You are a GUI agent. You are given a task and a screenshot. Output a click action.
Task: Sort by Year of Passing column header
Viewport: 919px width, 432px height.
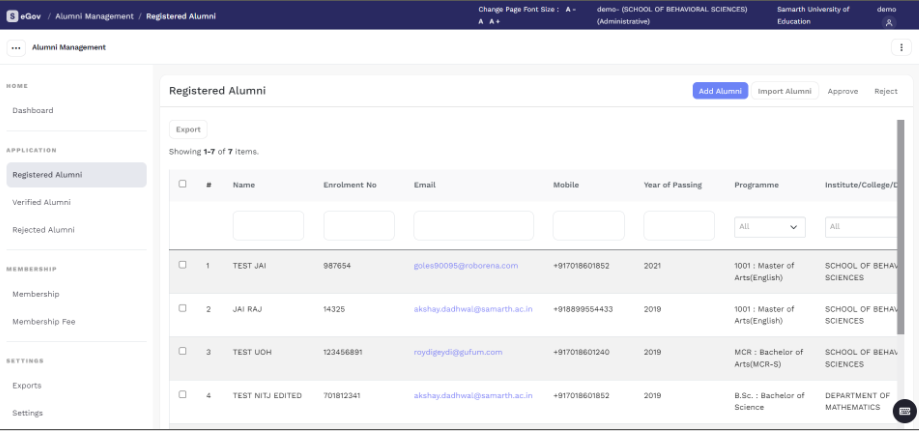[673, 185]
